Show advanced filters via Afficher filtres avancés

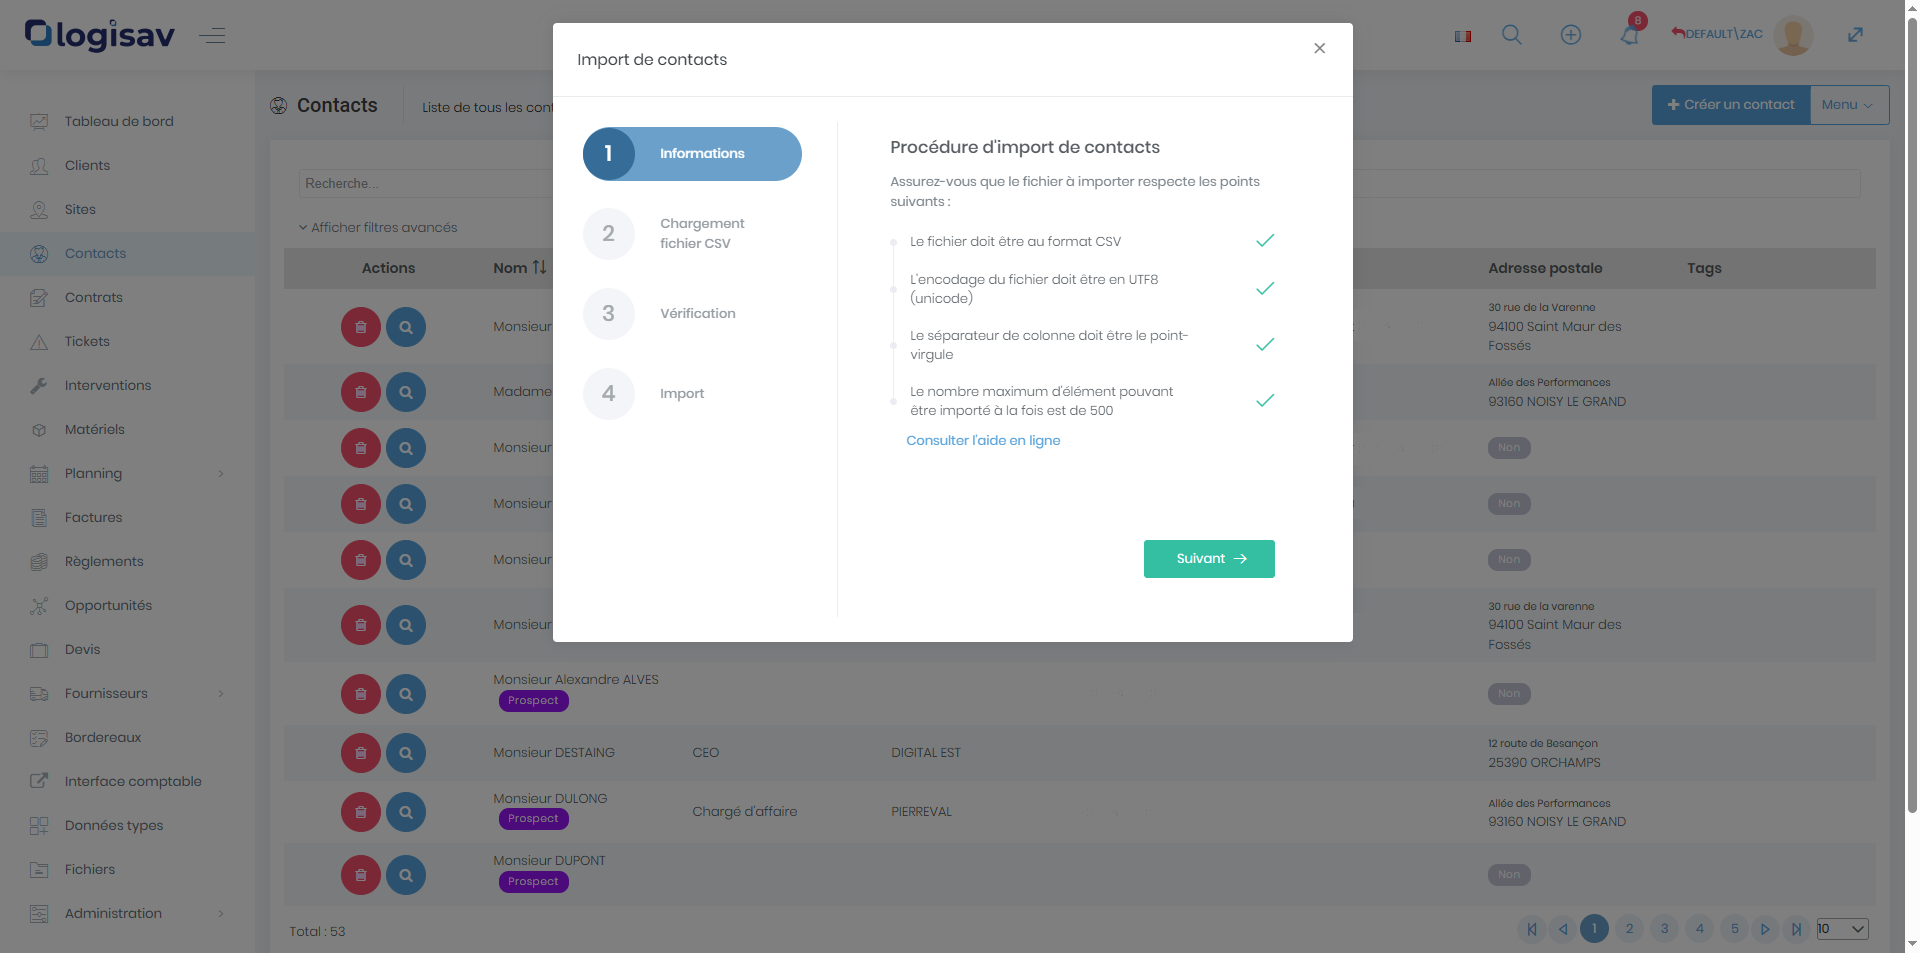pos(378,227)
